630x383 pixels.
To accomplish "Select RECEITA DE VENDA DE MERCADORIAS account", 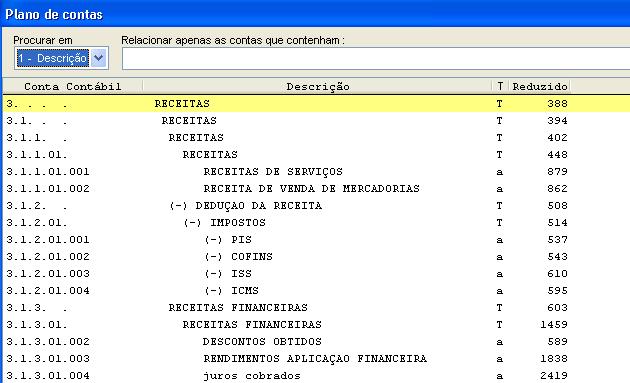I will tap(311, 188).
